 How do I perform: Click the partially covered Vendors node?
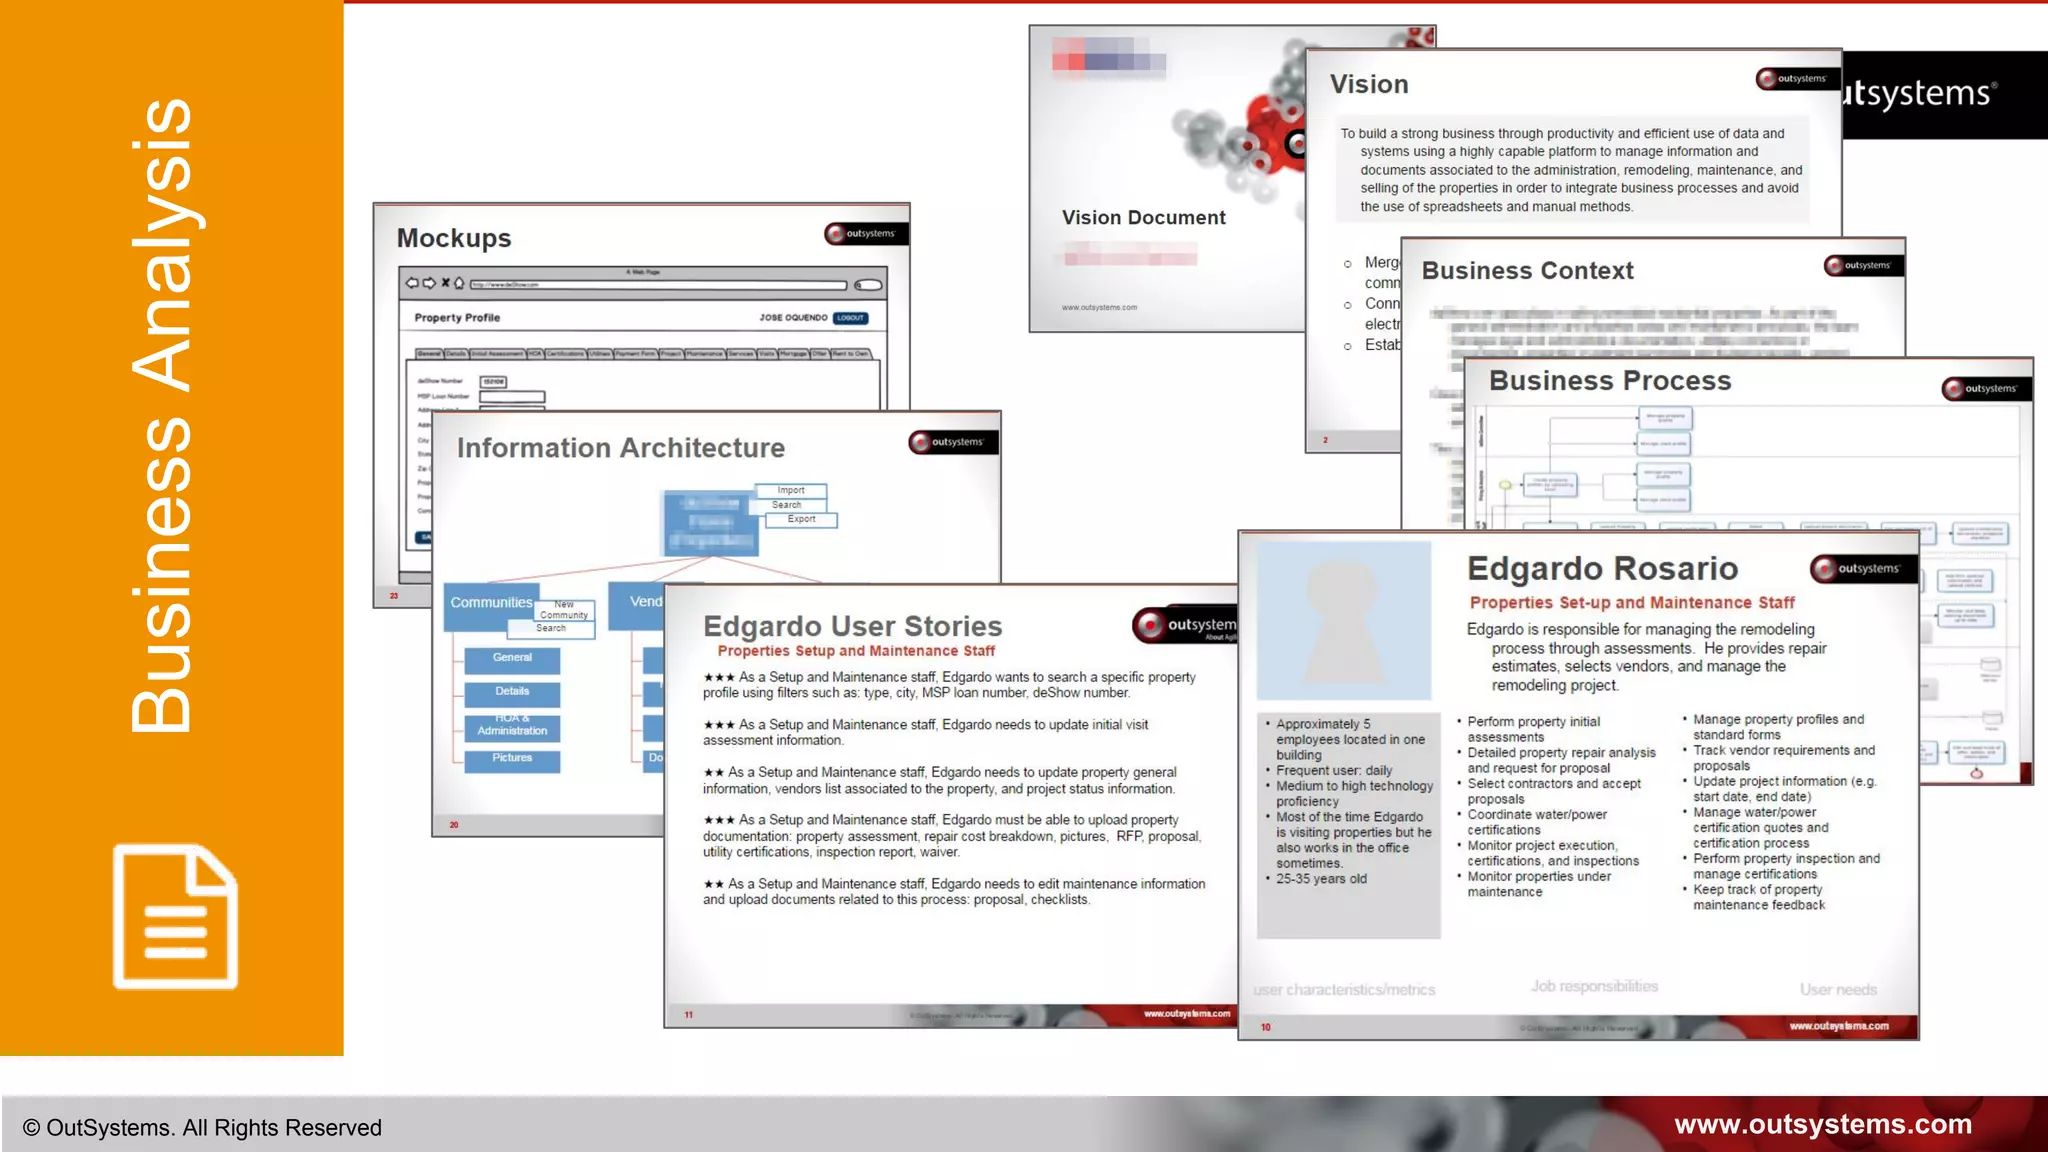637,604
